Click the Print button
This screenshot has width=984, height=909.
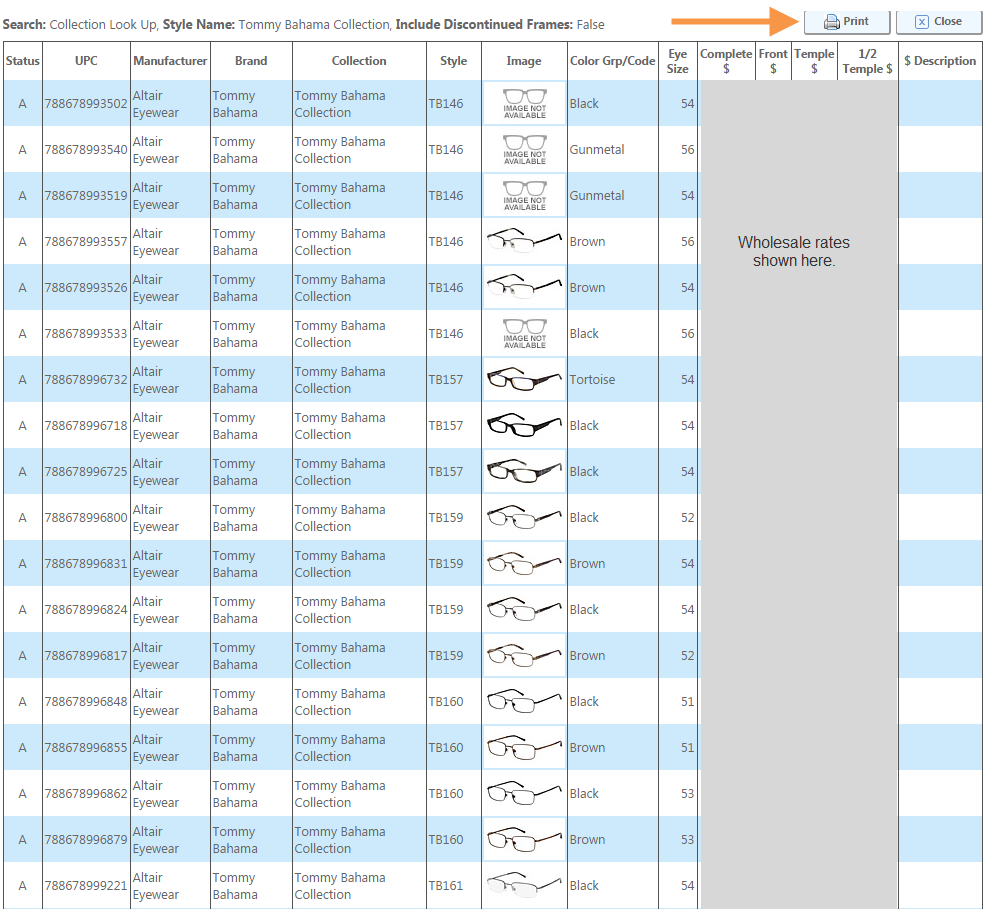click(847, 22)
